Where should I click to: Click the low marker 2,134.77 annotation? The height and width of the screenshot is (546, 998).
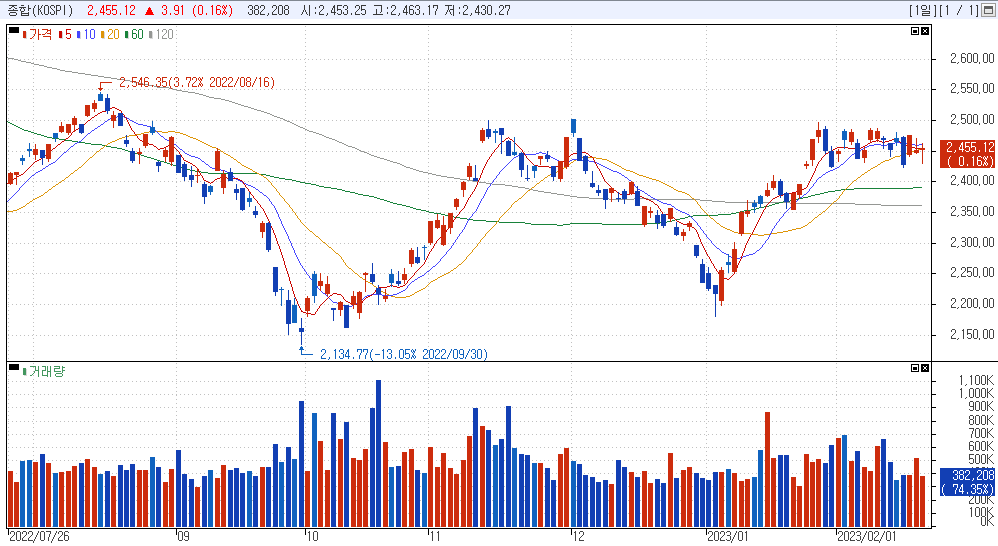(404, 354)
